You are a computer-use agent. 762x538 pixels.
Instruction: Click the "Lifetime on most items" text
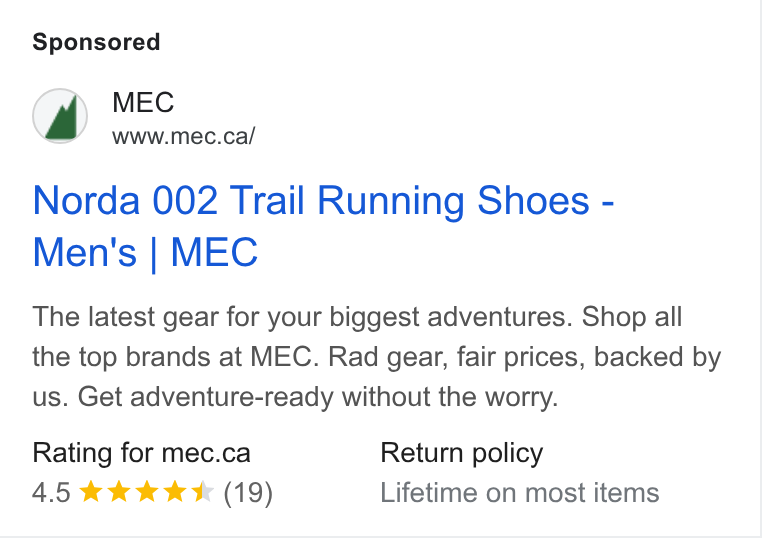520,493
